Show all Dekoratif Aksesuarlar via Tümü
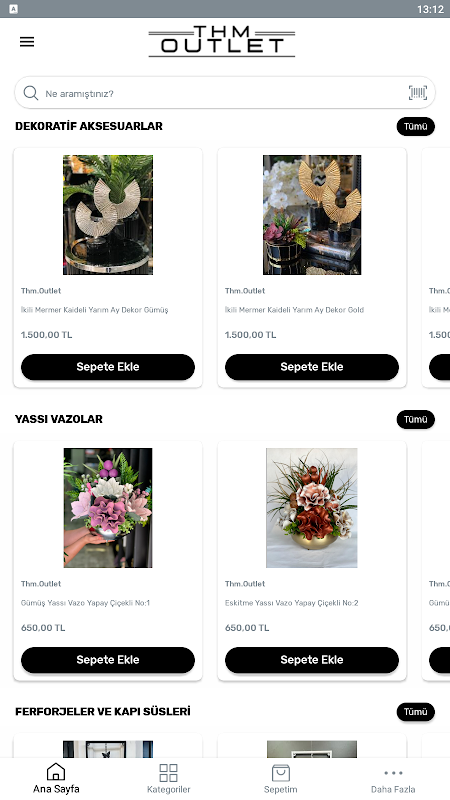Image resolution: width=450 pixels, height=800 pixels. 416,127
